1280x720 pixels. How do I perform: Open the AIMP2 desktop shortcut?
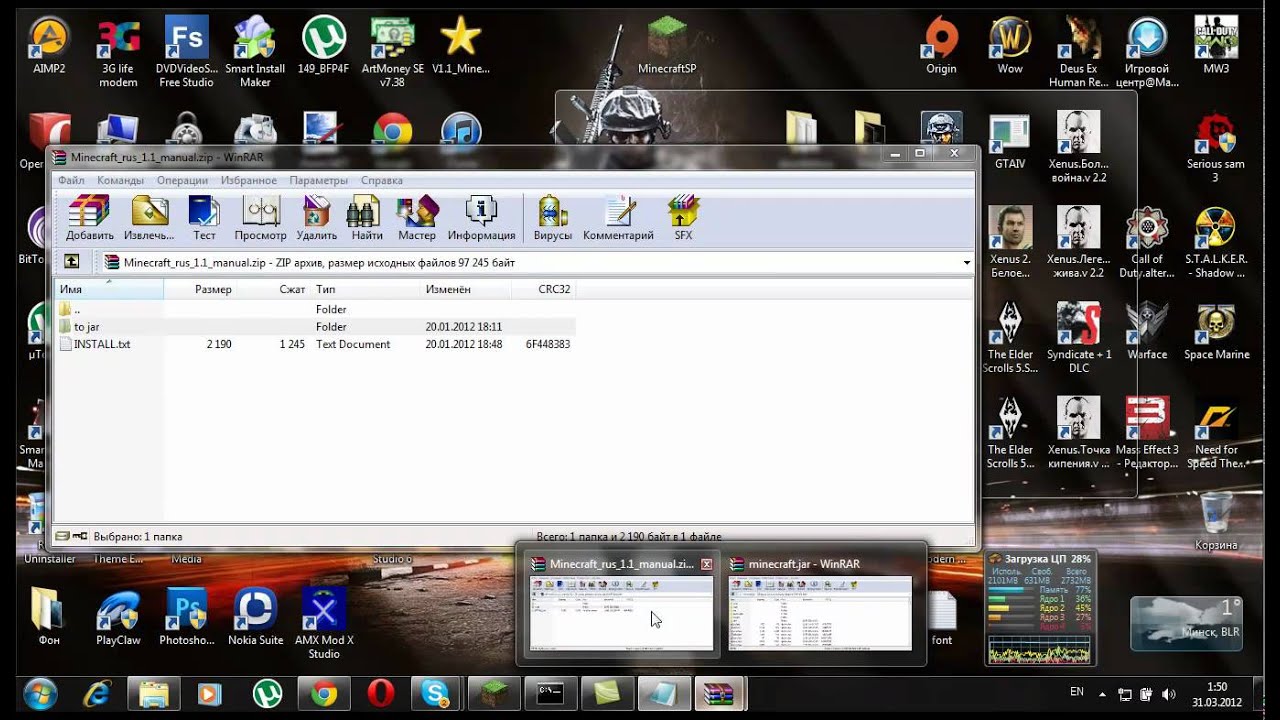[x=49, y=45]
